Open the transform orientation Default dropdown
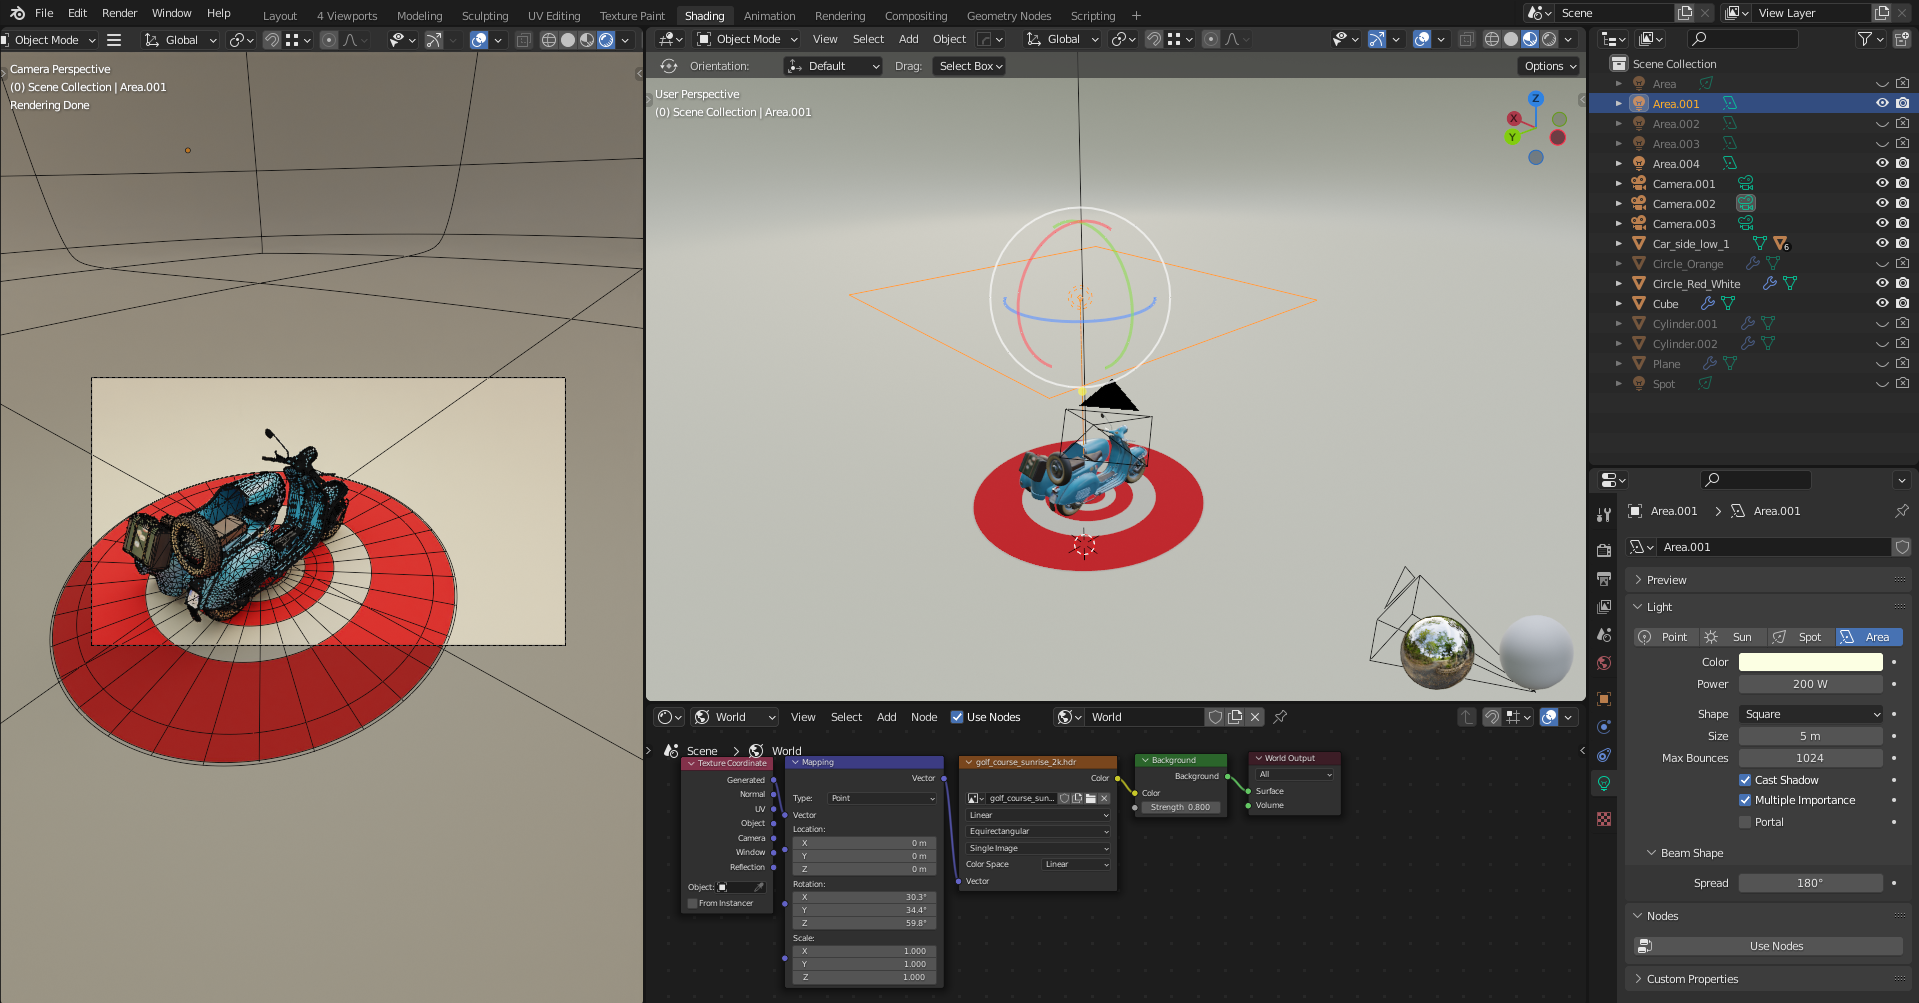The image size is (1919, 1003). [833, 66]
